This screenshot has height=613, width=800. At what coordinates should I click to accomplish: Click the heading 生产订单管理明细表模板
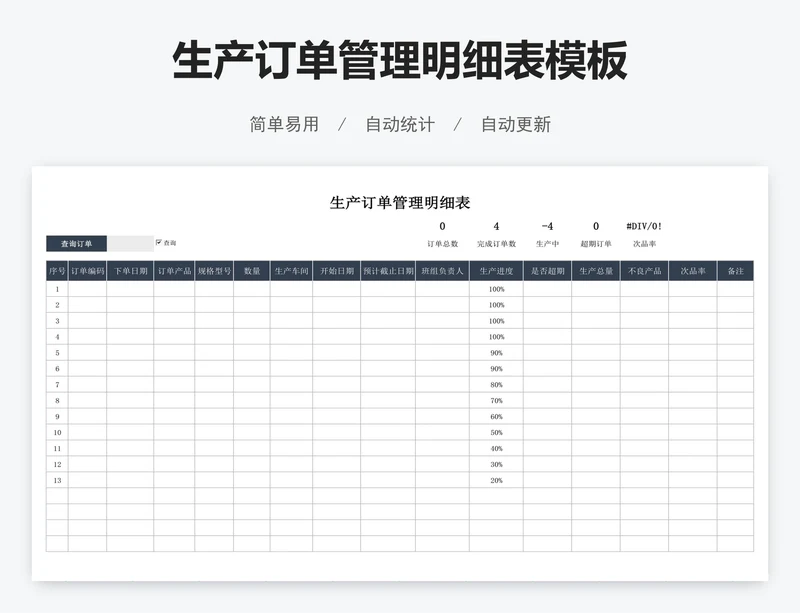click(x=400, y=60)
